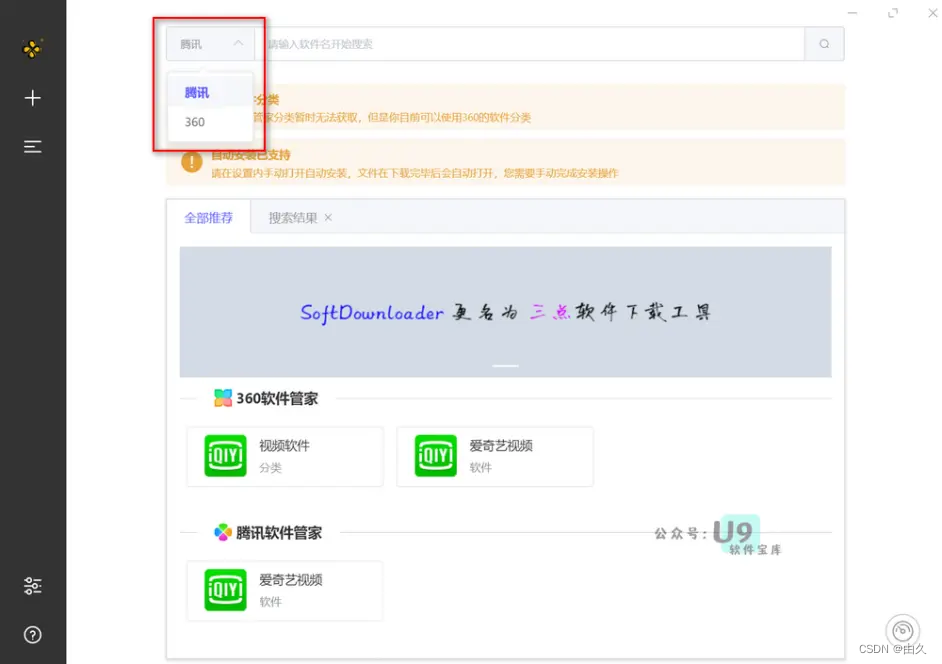Click the app logo in sidebar
Viewport: 942px width, 664px height.
coord(32,49)
